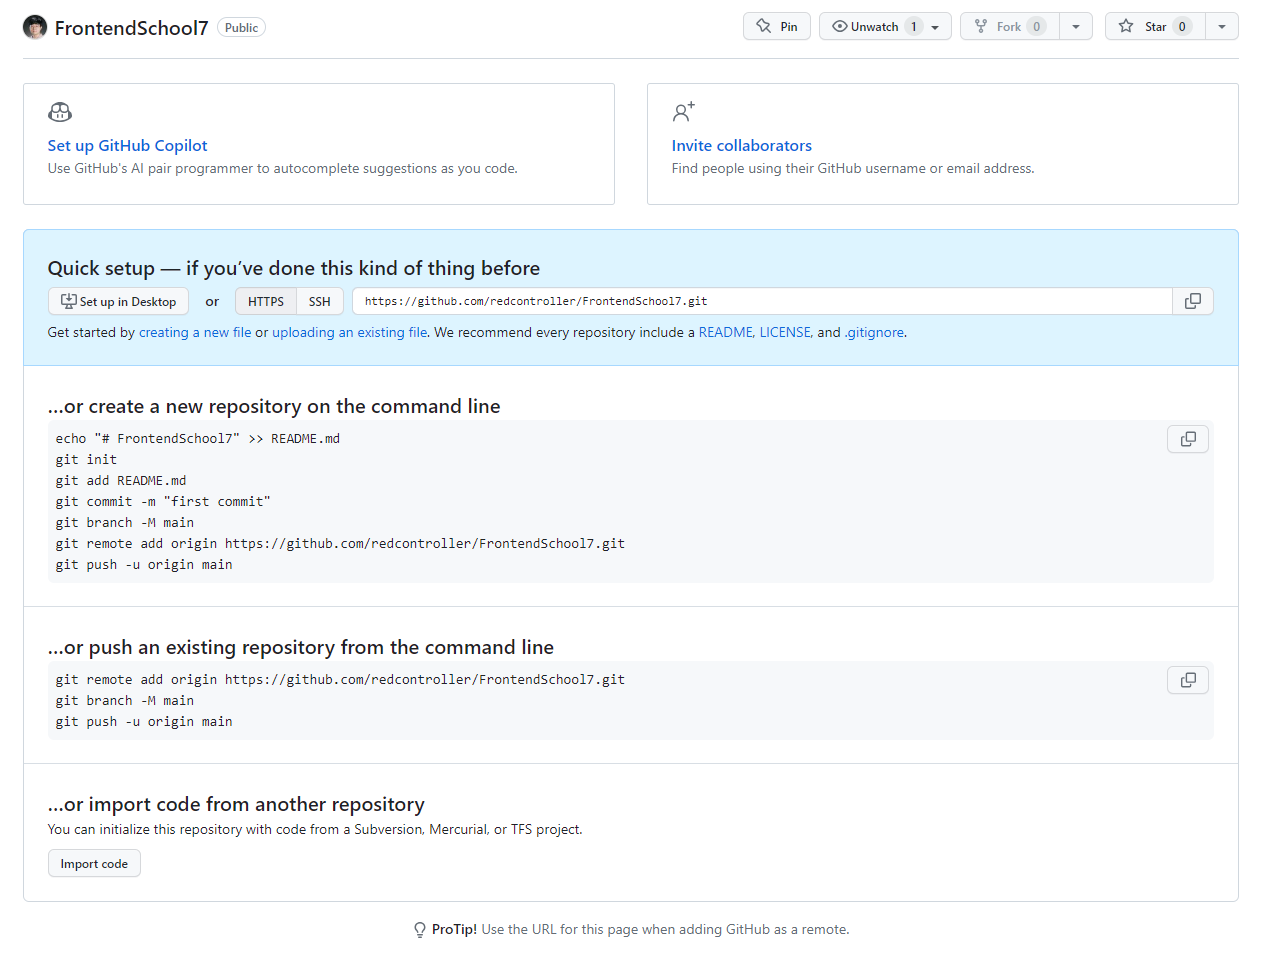Copy the push existing repository commands
This screenshot has width=1271, height=959.
coord(1188,680)
